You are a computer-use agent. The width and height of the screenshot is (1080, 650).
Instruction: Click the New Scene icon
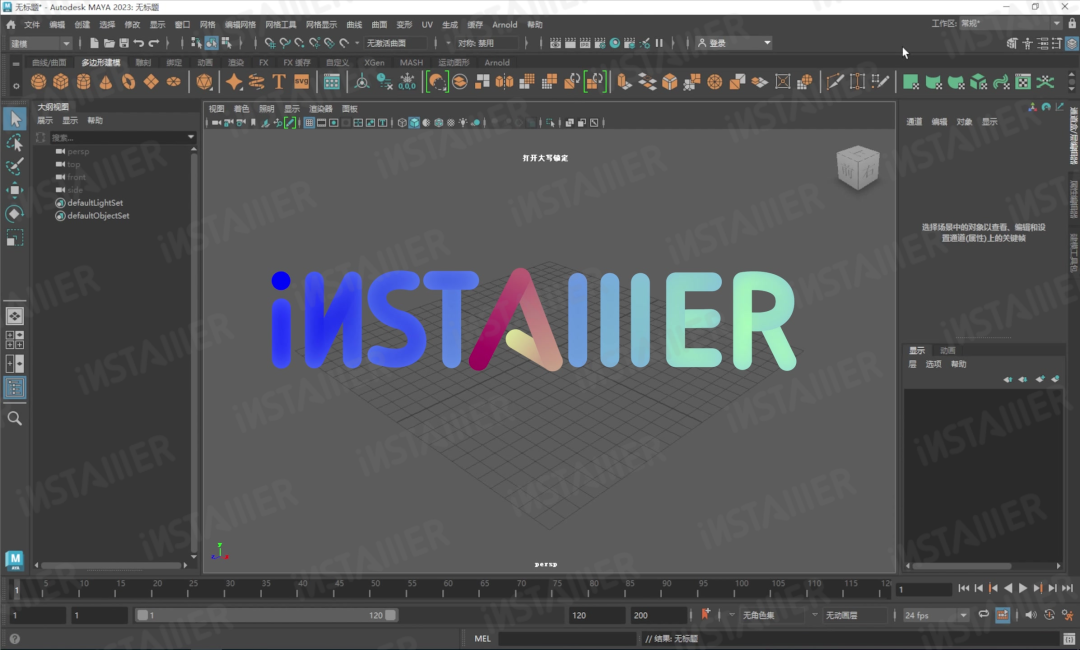94,43
